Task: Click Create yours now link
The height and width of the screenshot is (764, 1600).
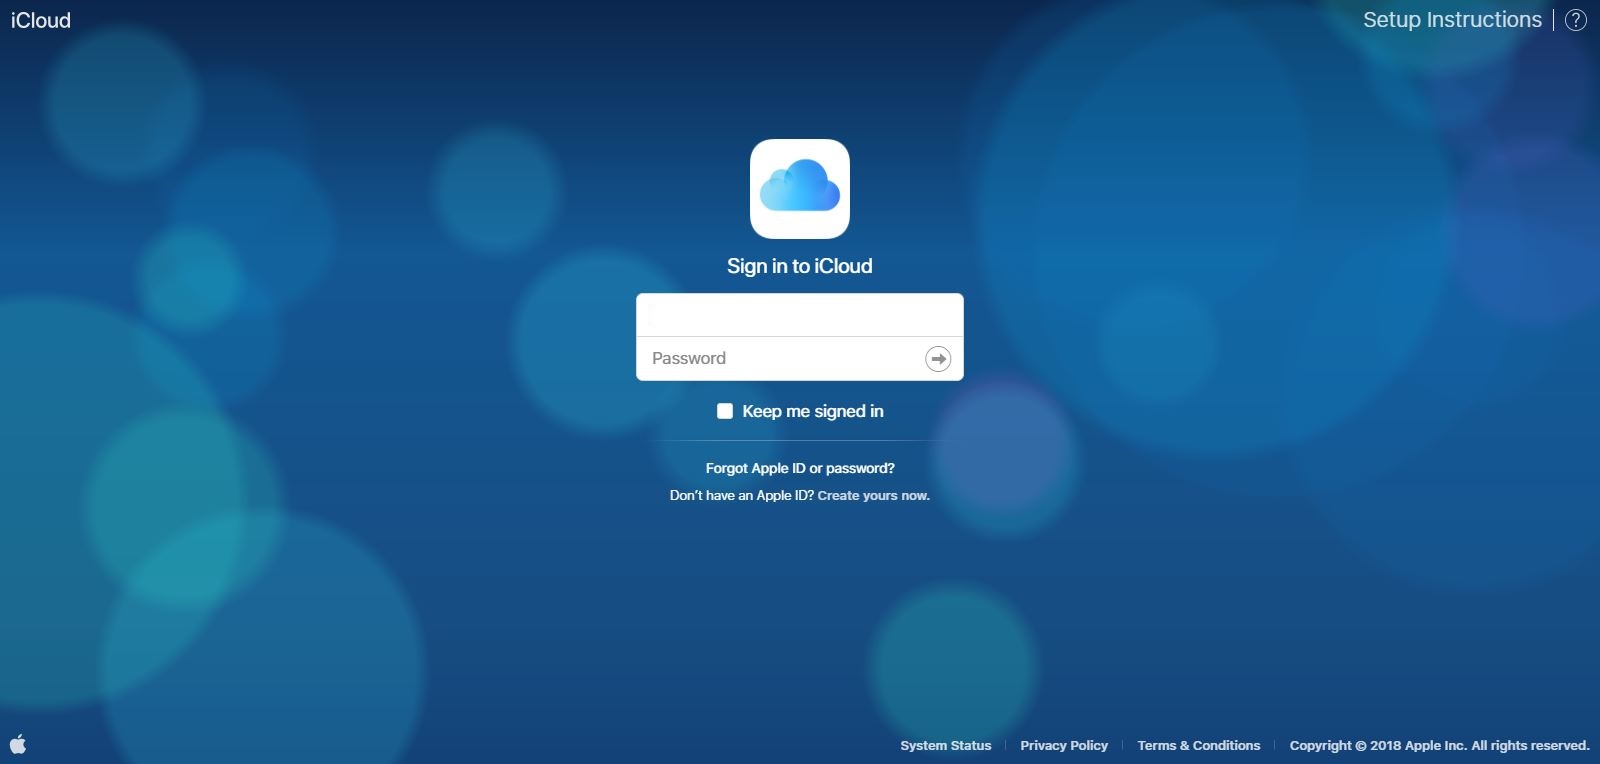Action: point(874,495)
